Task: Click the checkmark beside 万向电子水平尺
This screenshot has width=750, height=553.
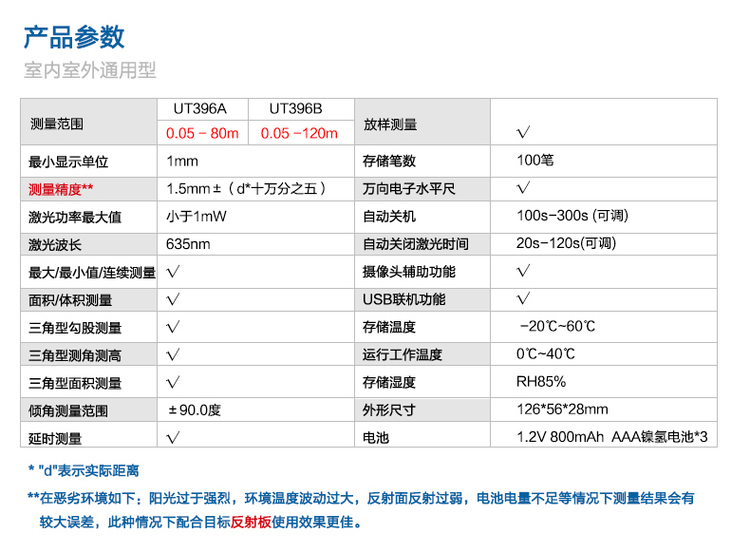Action: pyautogui.click(x=522, y=188)
